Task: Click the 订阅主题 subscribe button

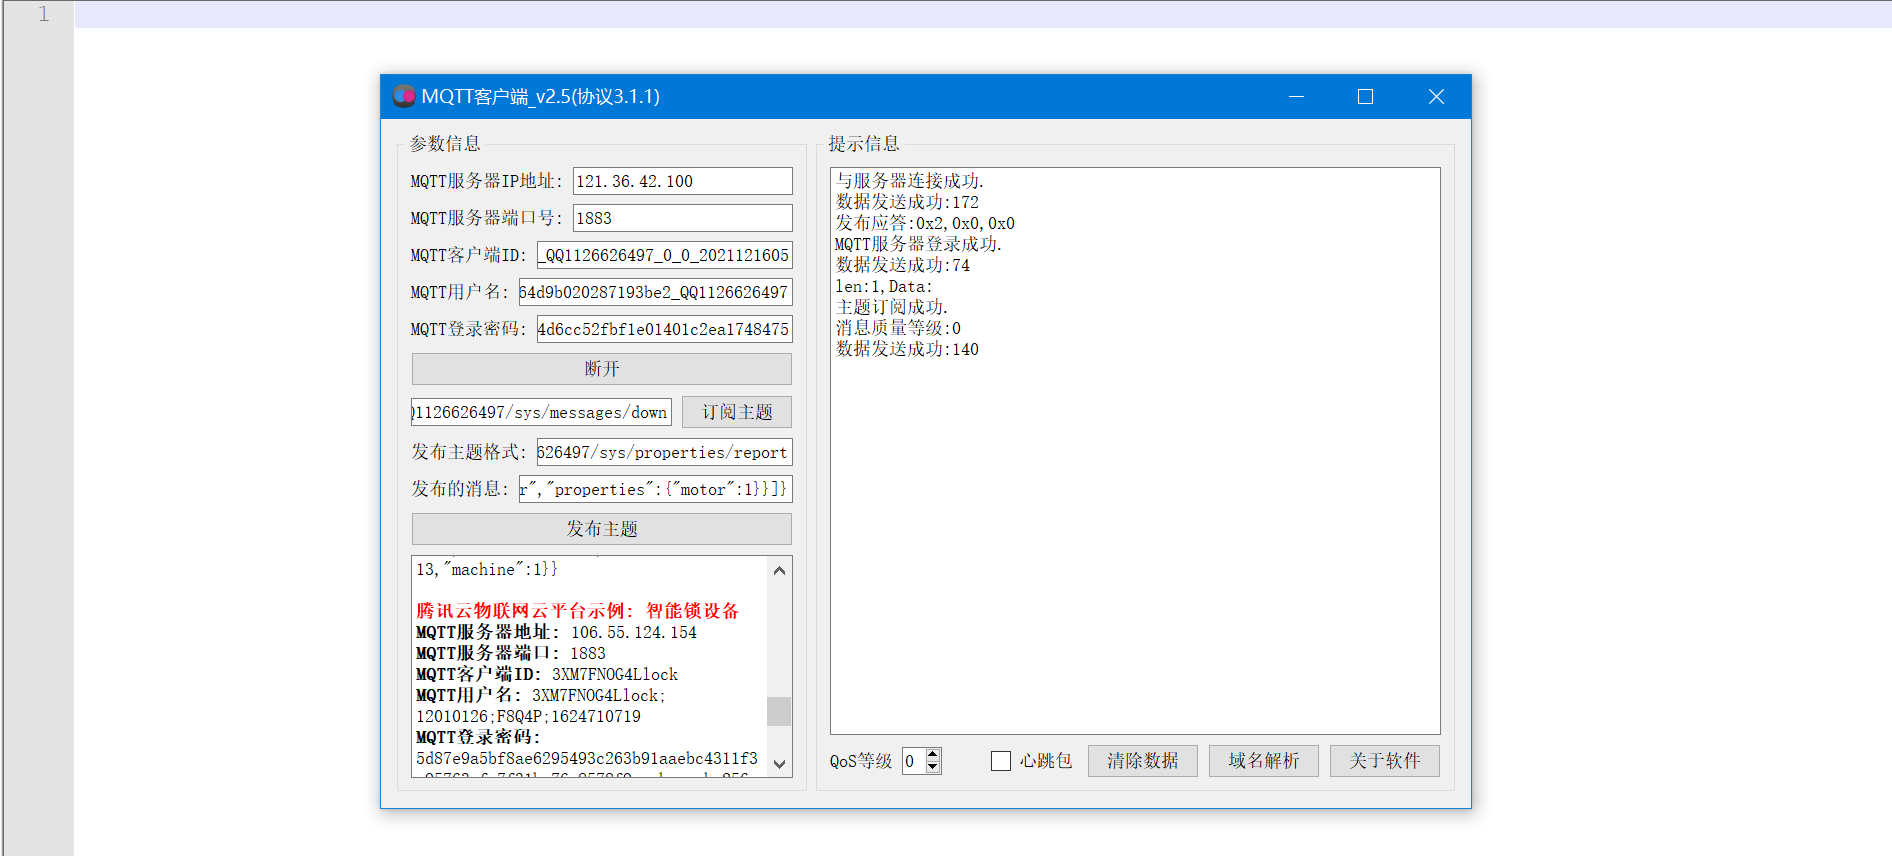Action: [x=737, y=412]
